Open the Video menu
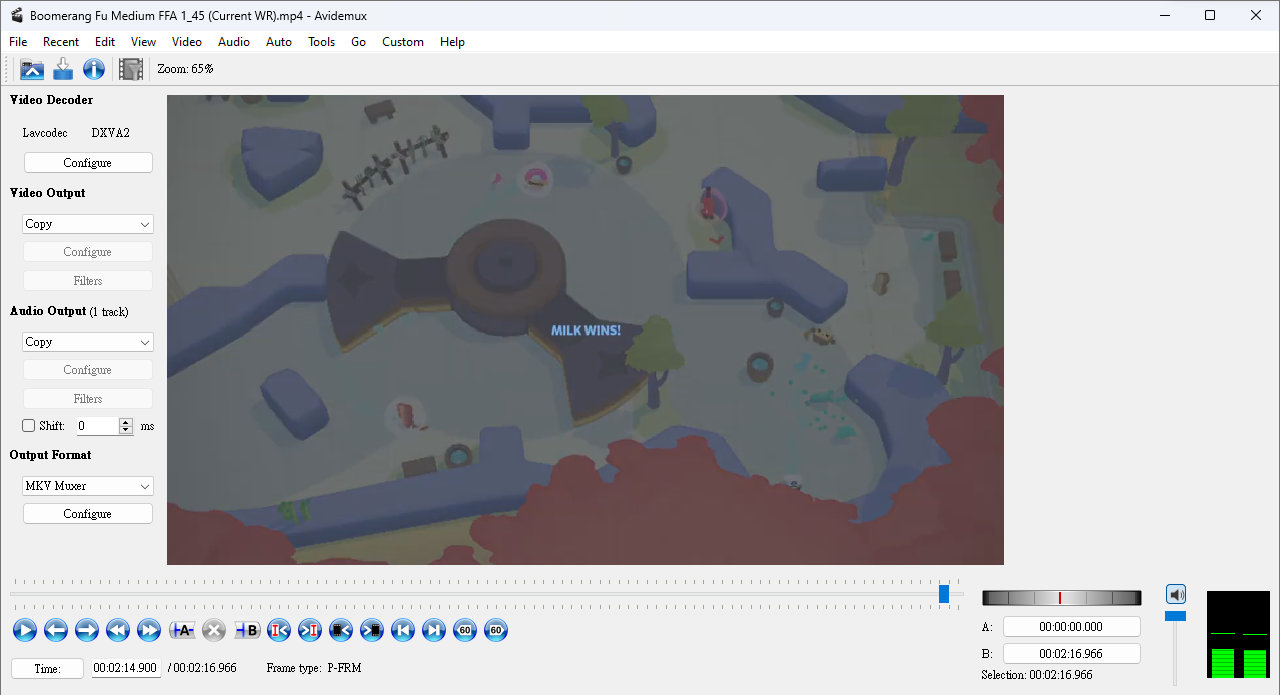Viewport: 1280px width, 695px height. pos(187,42)
